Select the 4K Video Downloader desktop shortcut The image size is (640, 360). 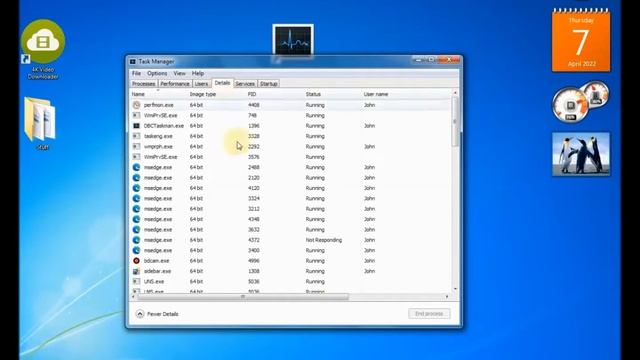(43, 49)
